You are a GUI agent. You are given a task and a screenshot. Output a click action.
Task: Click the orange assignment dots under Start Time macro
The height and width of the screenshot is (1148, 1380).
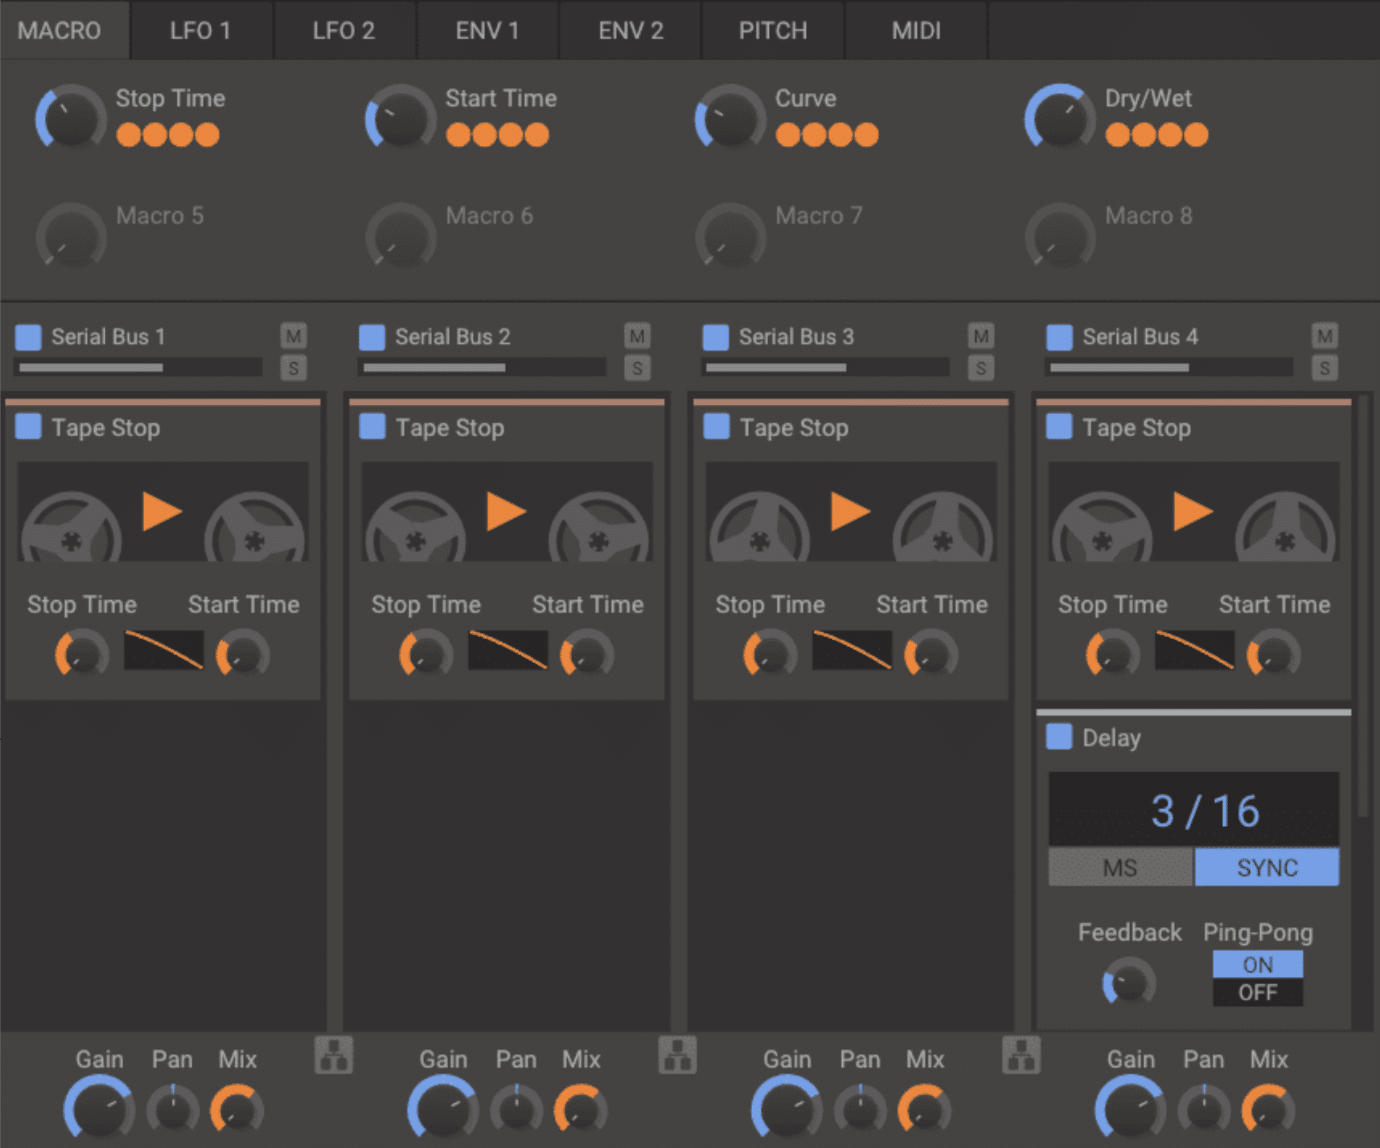point(498,135)
